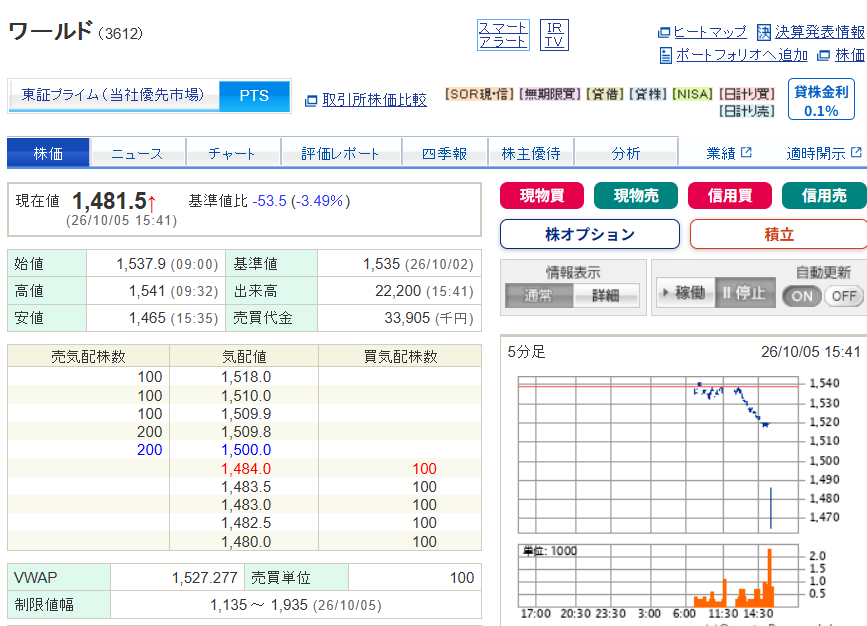867x626 pixels.
Task: Click the 1,484.0 bid price
Action: (x=246, y=469)
